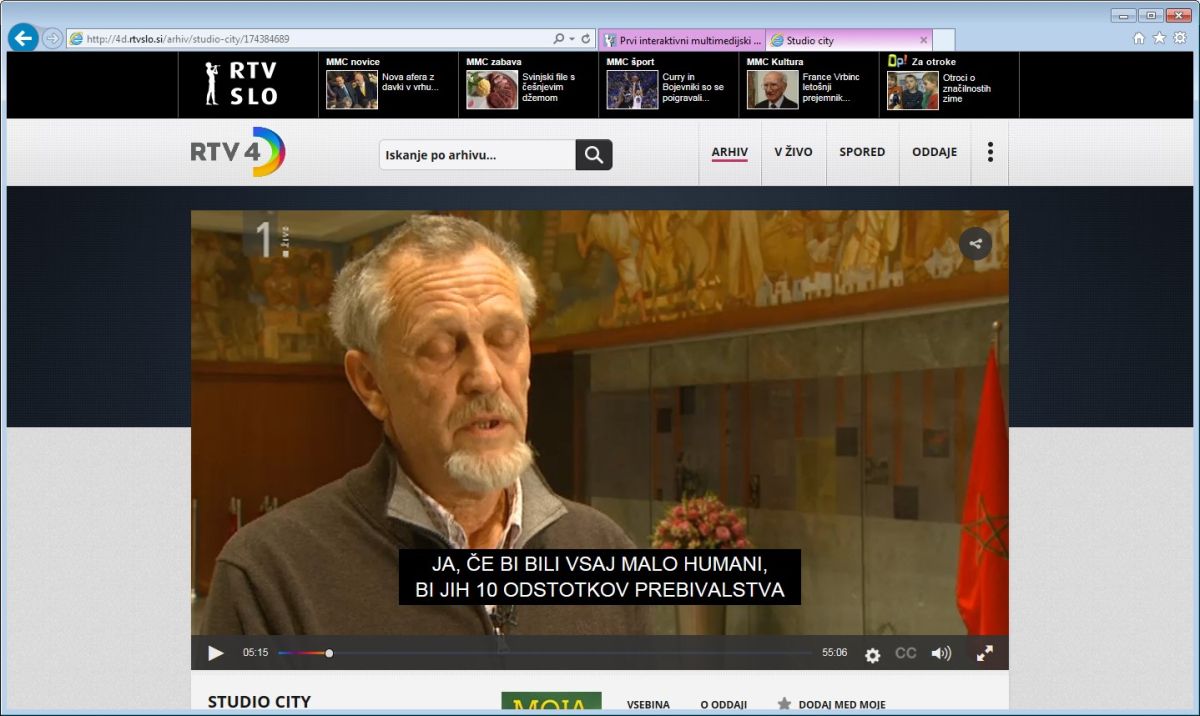
Task: Click the DODAJ MED MOJE button
Action: pyautogui.click(x=831, y=704)
